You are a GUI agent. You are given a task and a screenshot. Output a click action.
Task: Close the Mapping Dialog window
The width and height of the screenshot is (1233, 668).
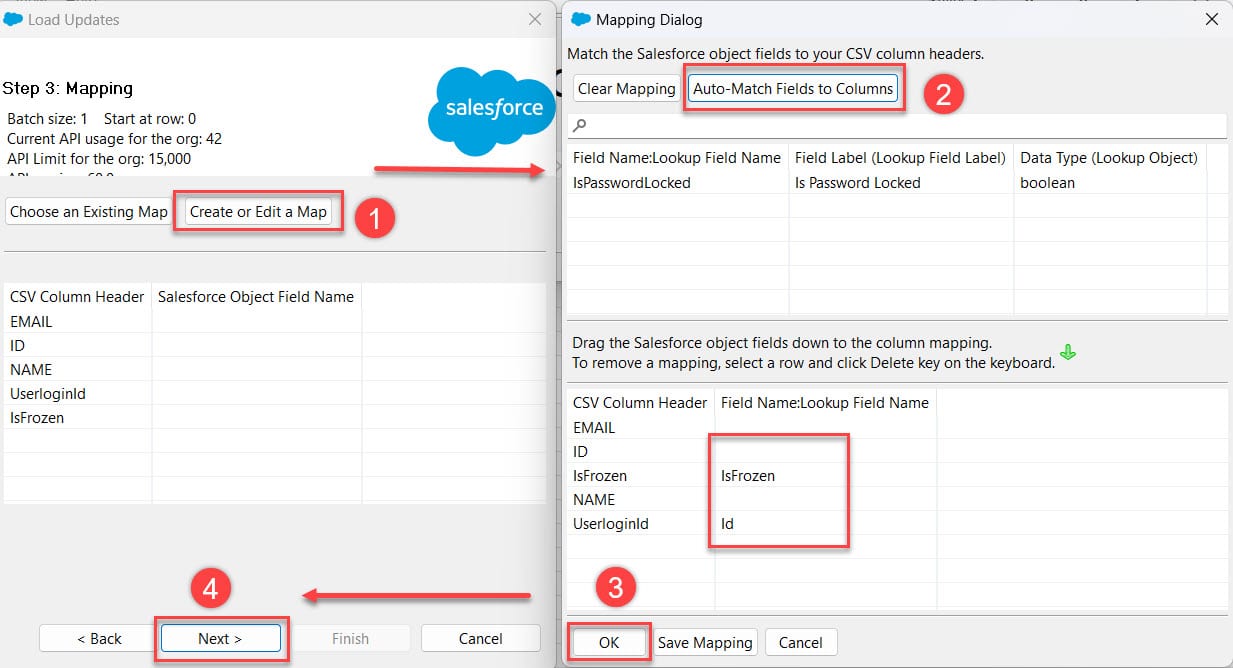[x=1212, y=19]
